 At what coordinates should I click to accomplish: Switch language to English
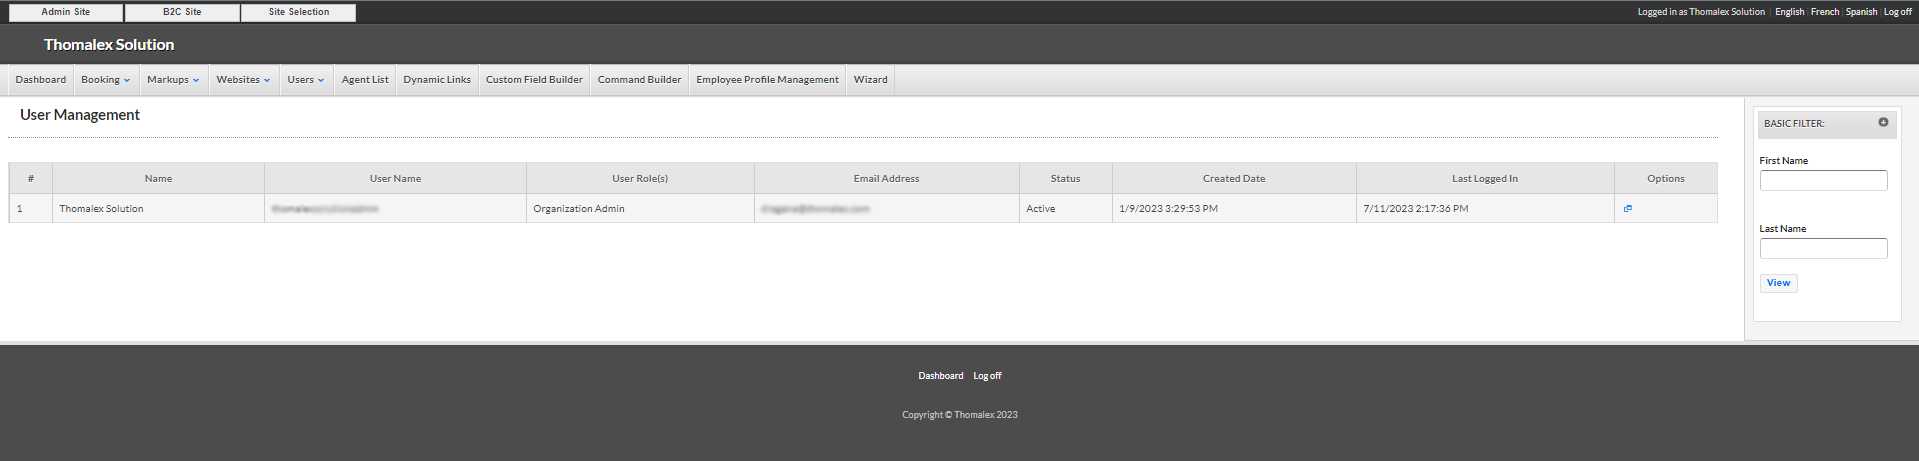coord(1789,12)
